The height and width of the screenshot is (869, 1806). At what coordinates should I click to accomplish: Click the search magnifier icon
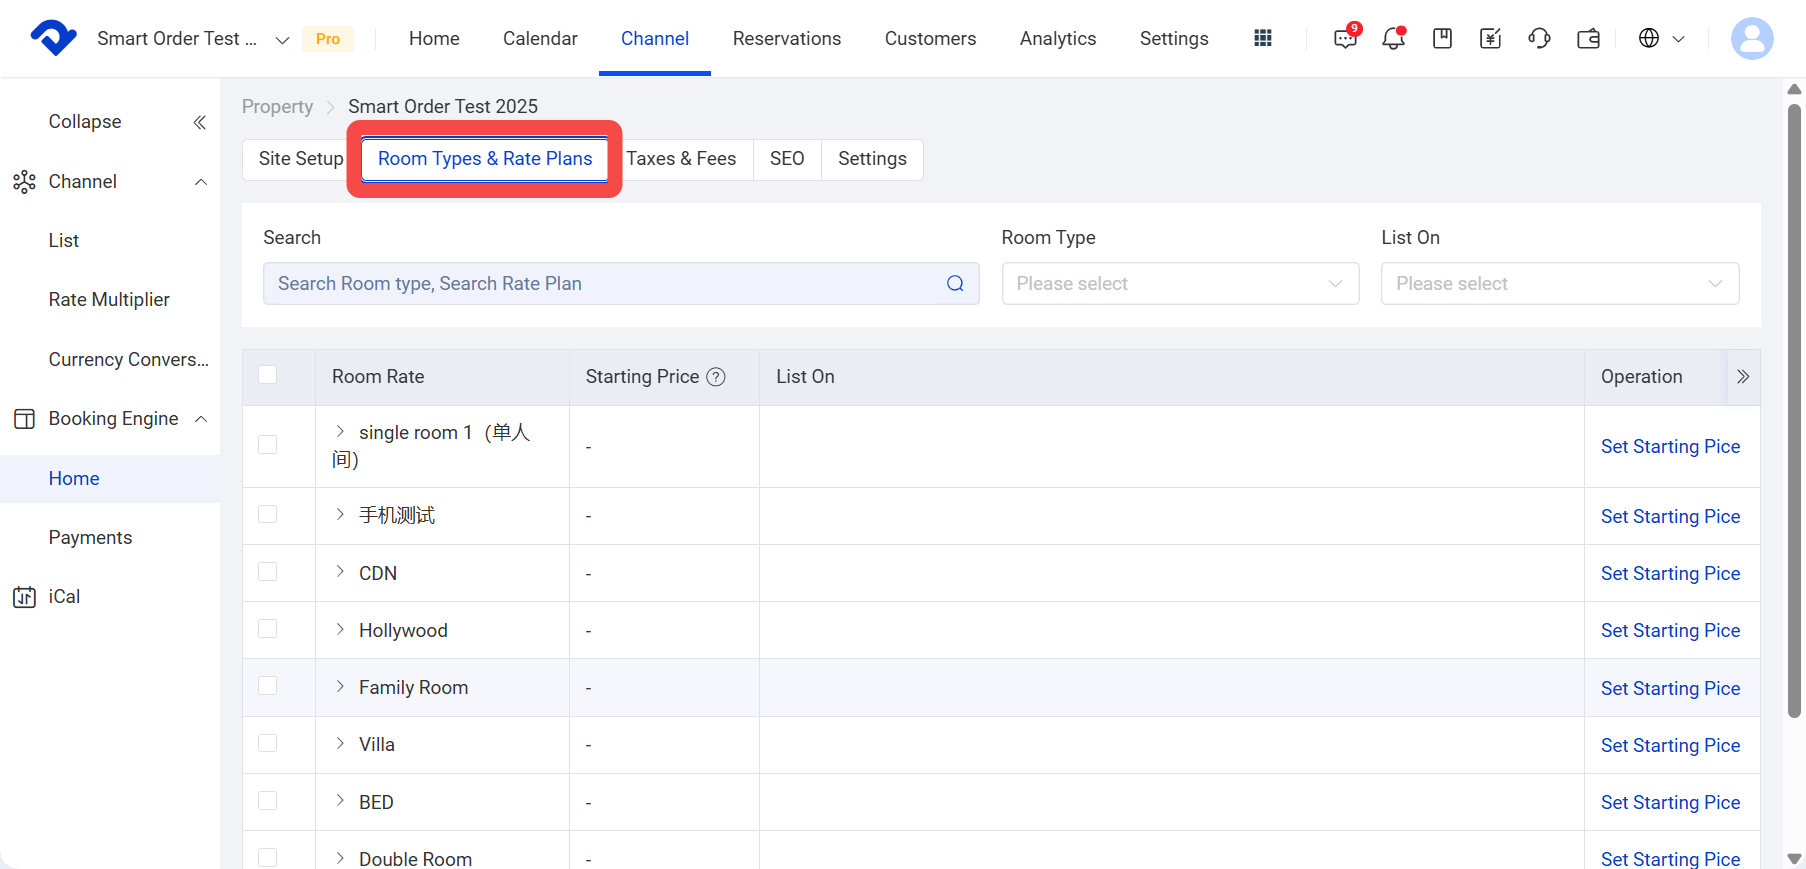pos(955,283)
